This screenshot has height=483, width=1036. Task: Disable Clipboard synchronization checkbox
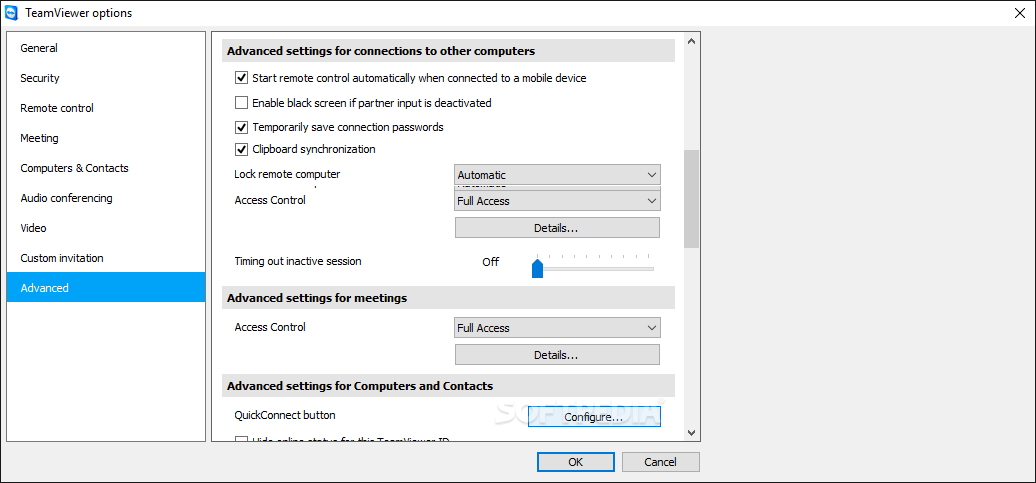(x=241, y=149)
